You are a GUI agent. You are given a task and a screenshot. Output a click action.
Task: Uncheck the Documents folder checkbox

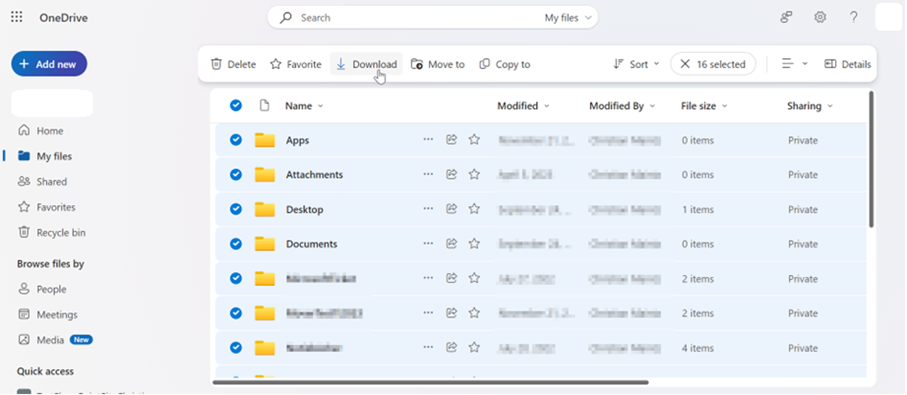(235, 243)
